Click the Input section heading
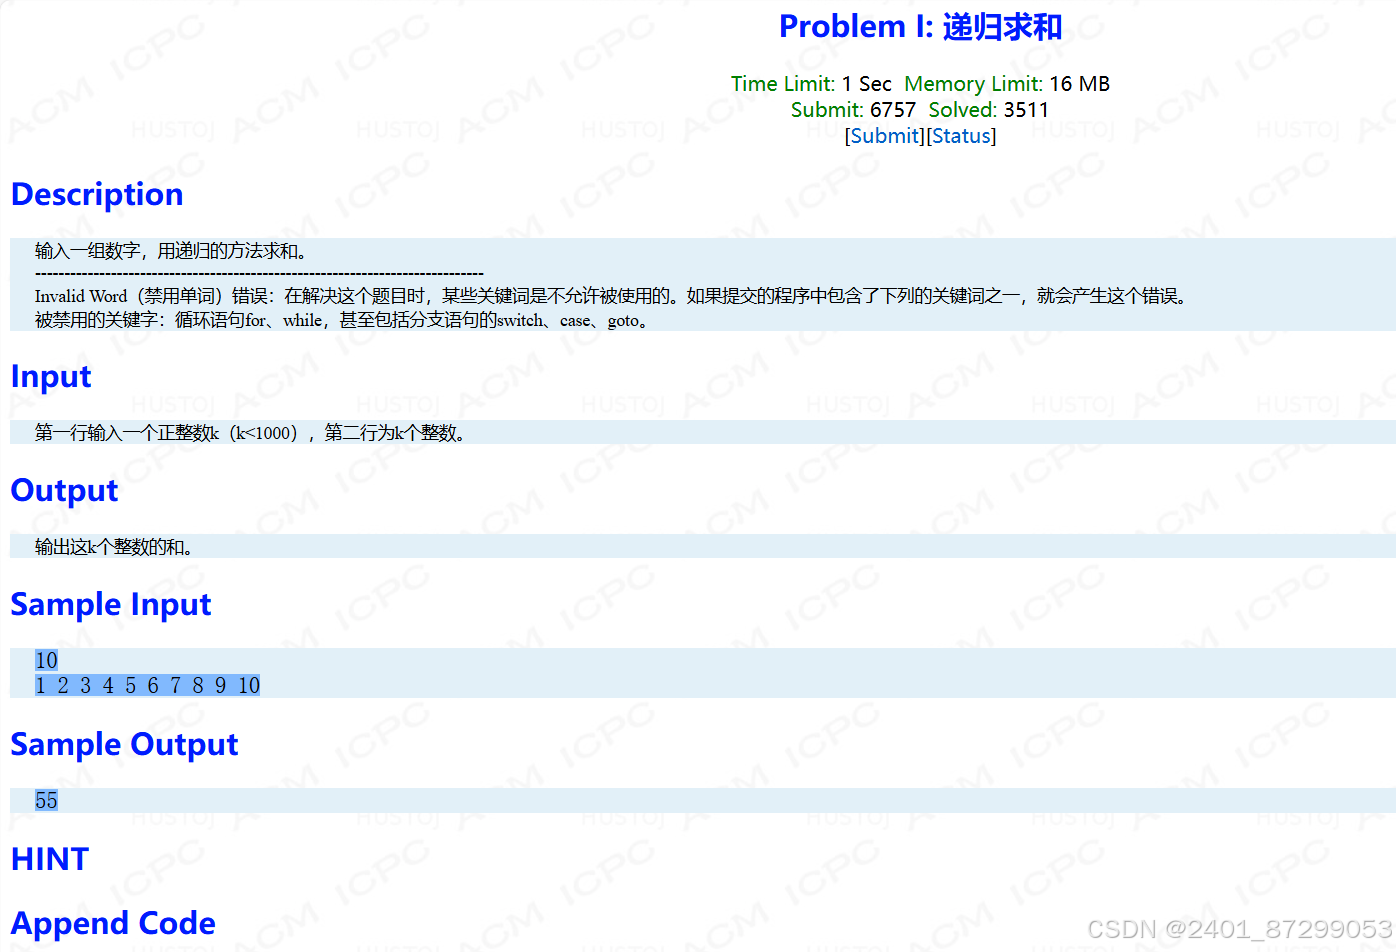 tap(51, 377)
